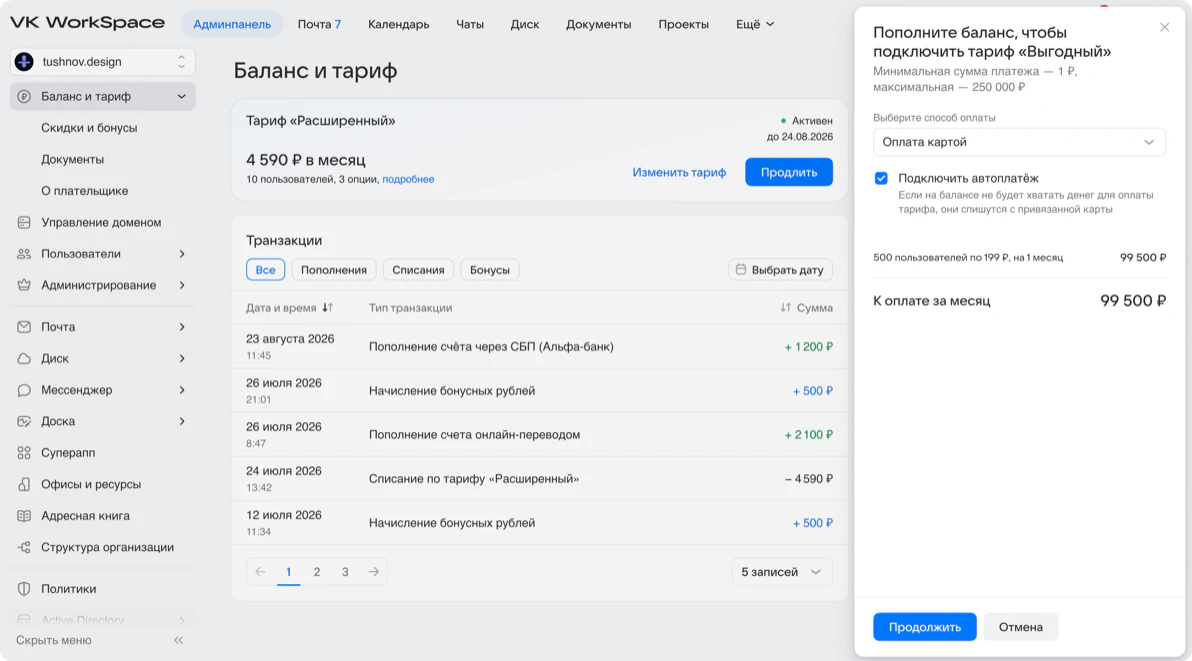
Task: Open the подробнее tariff details link
Action: click(x=408, y=179)
